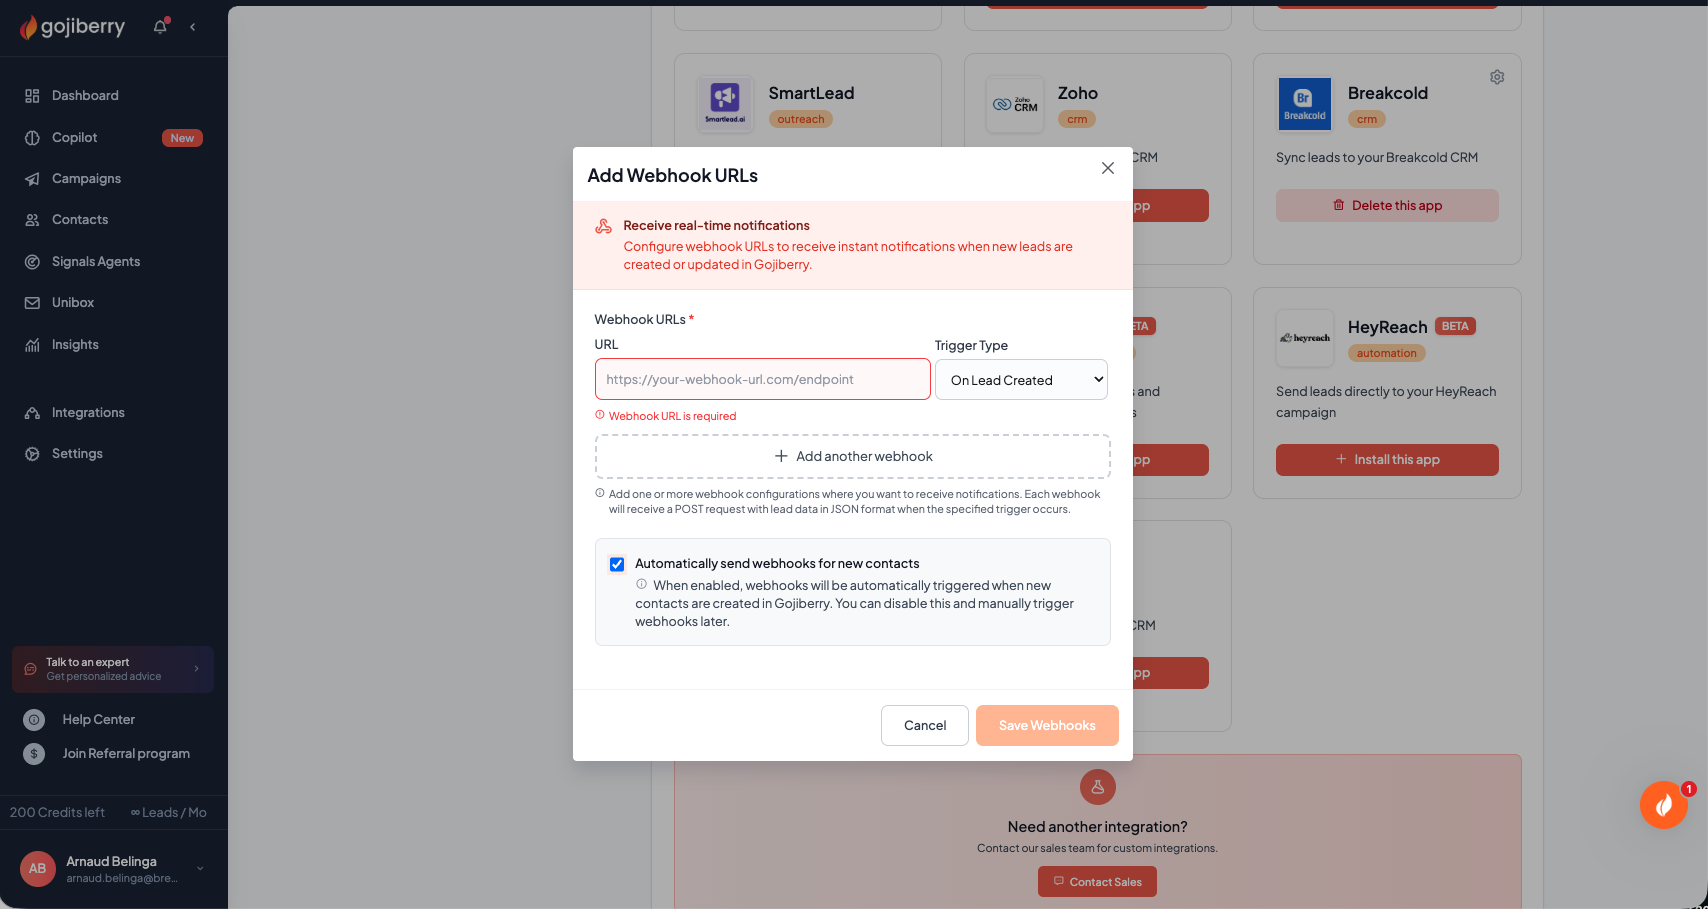Click Cancel in webhook dialog

(925, 726)
